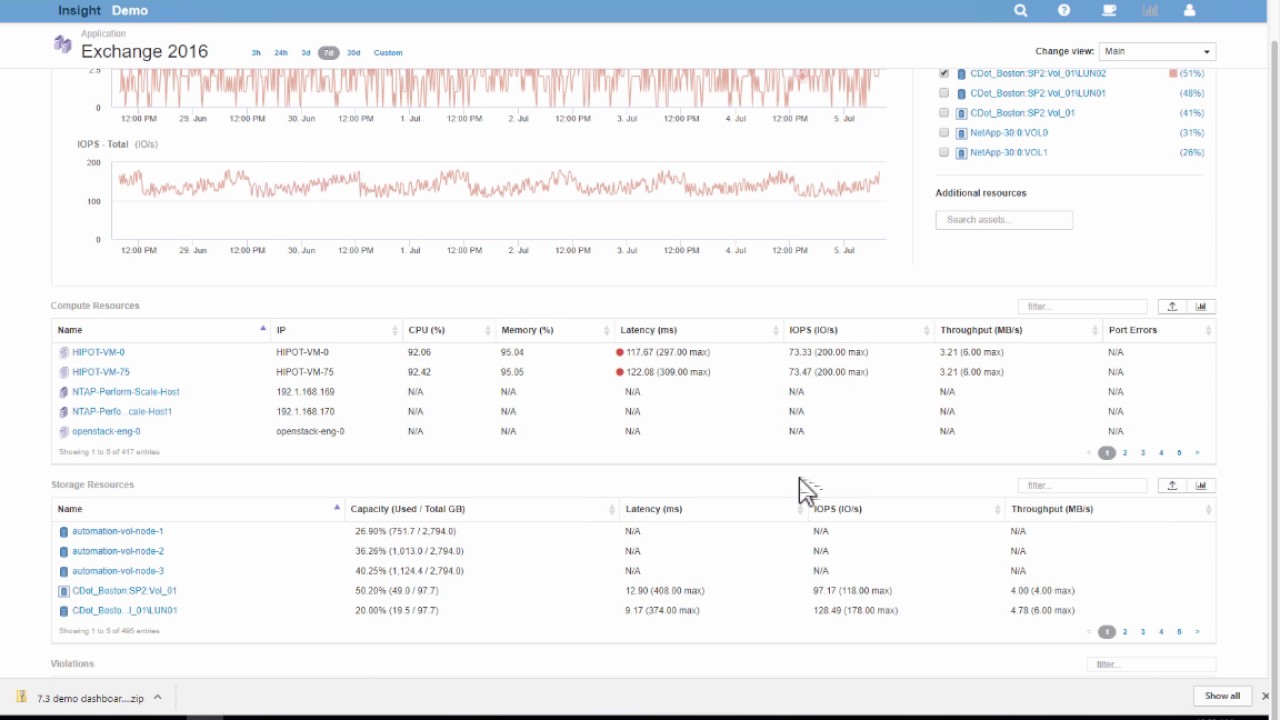Go to page 2 of Compute Resources

[x=1125, y=453]
